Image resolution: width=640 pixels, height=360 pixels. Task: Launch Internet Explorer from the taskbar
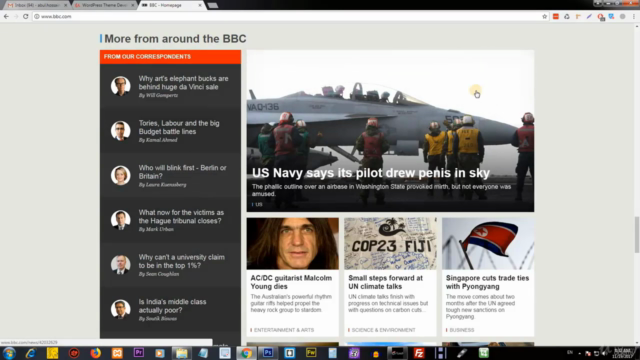coord(31,353)
